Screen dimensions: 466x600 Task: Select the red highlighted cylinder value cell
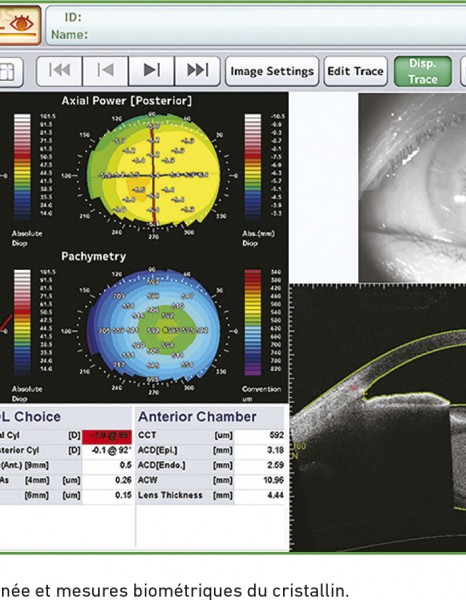(x=107, y=435)
